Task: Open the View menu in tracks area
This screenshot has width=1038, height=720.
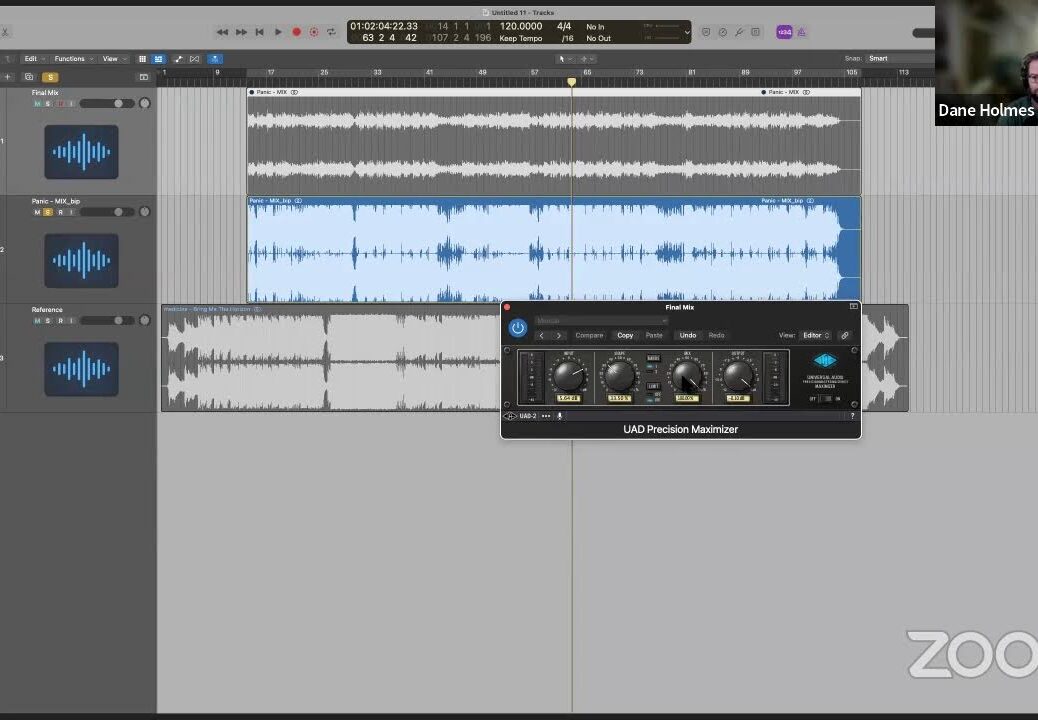Action: (113, 59)
